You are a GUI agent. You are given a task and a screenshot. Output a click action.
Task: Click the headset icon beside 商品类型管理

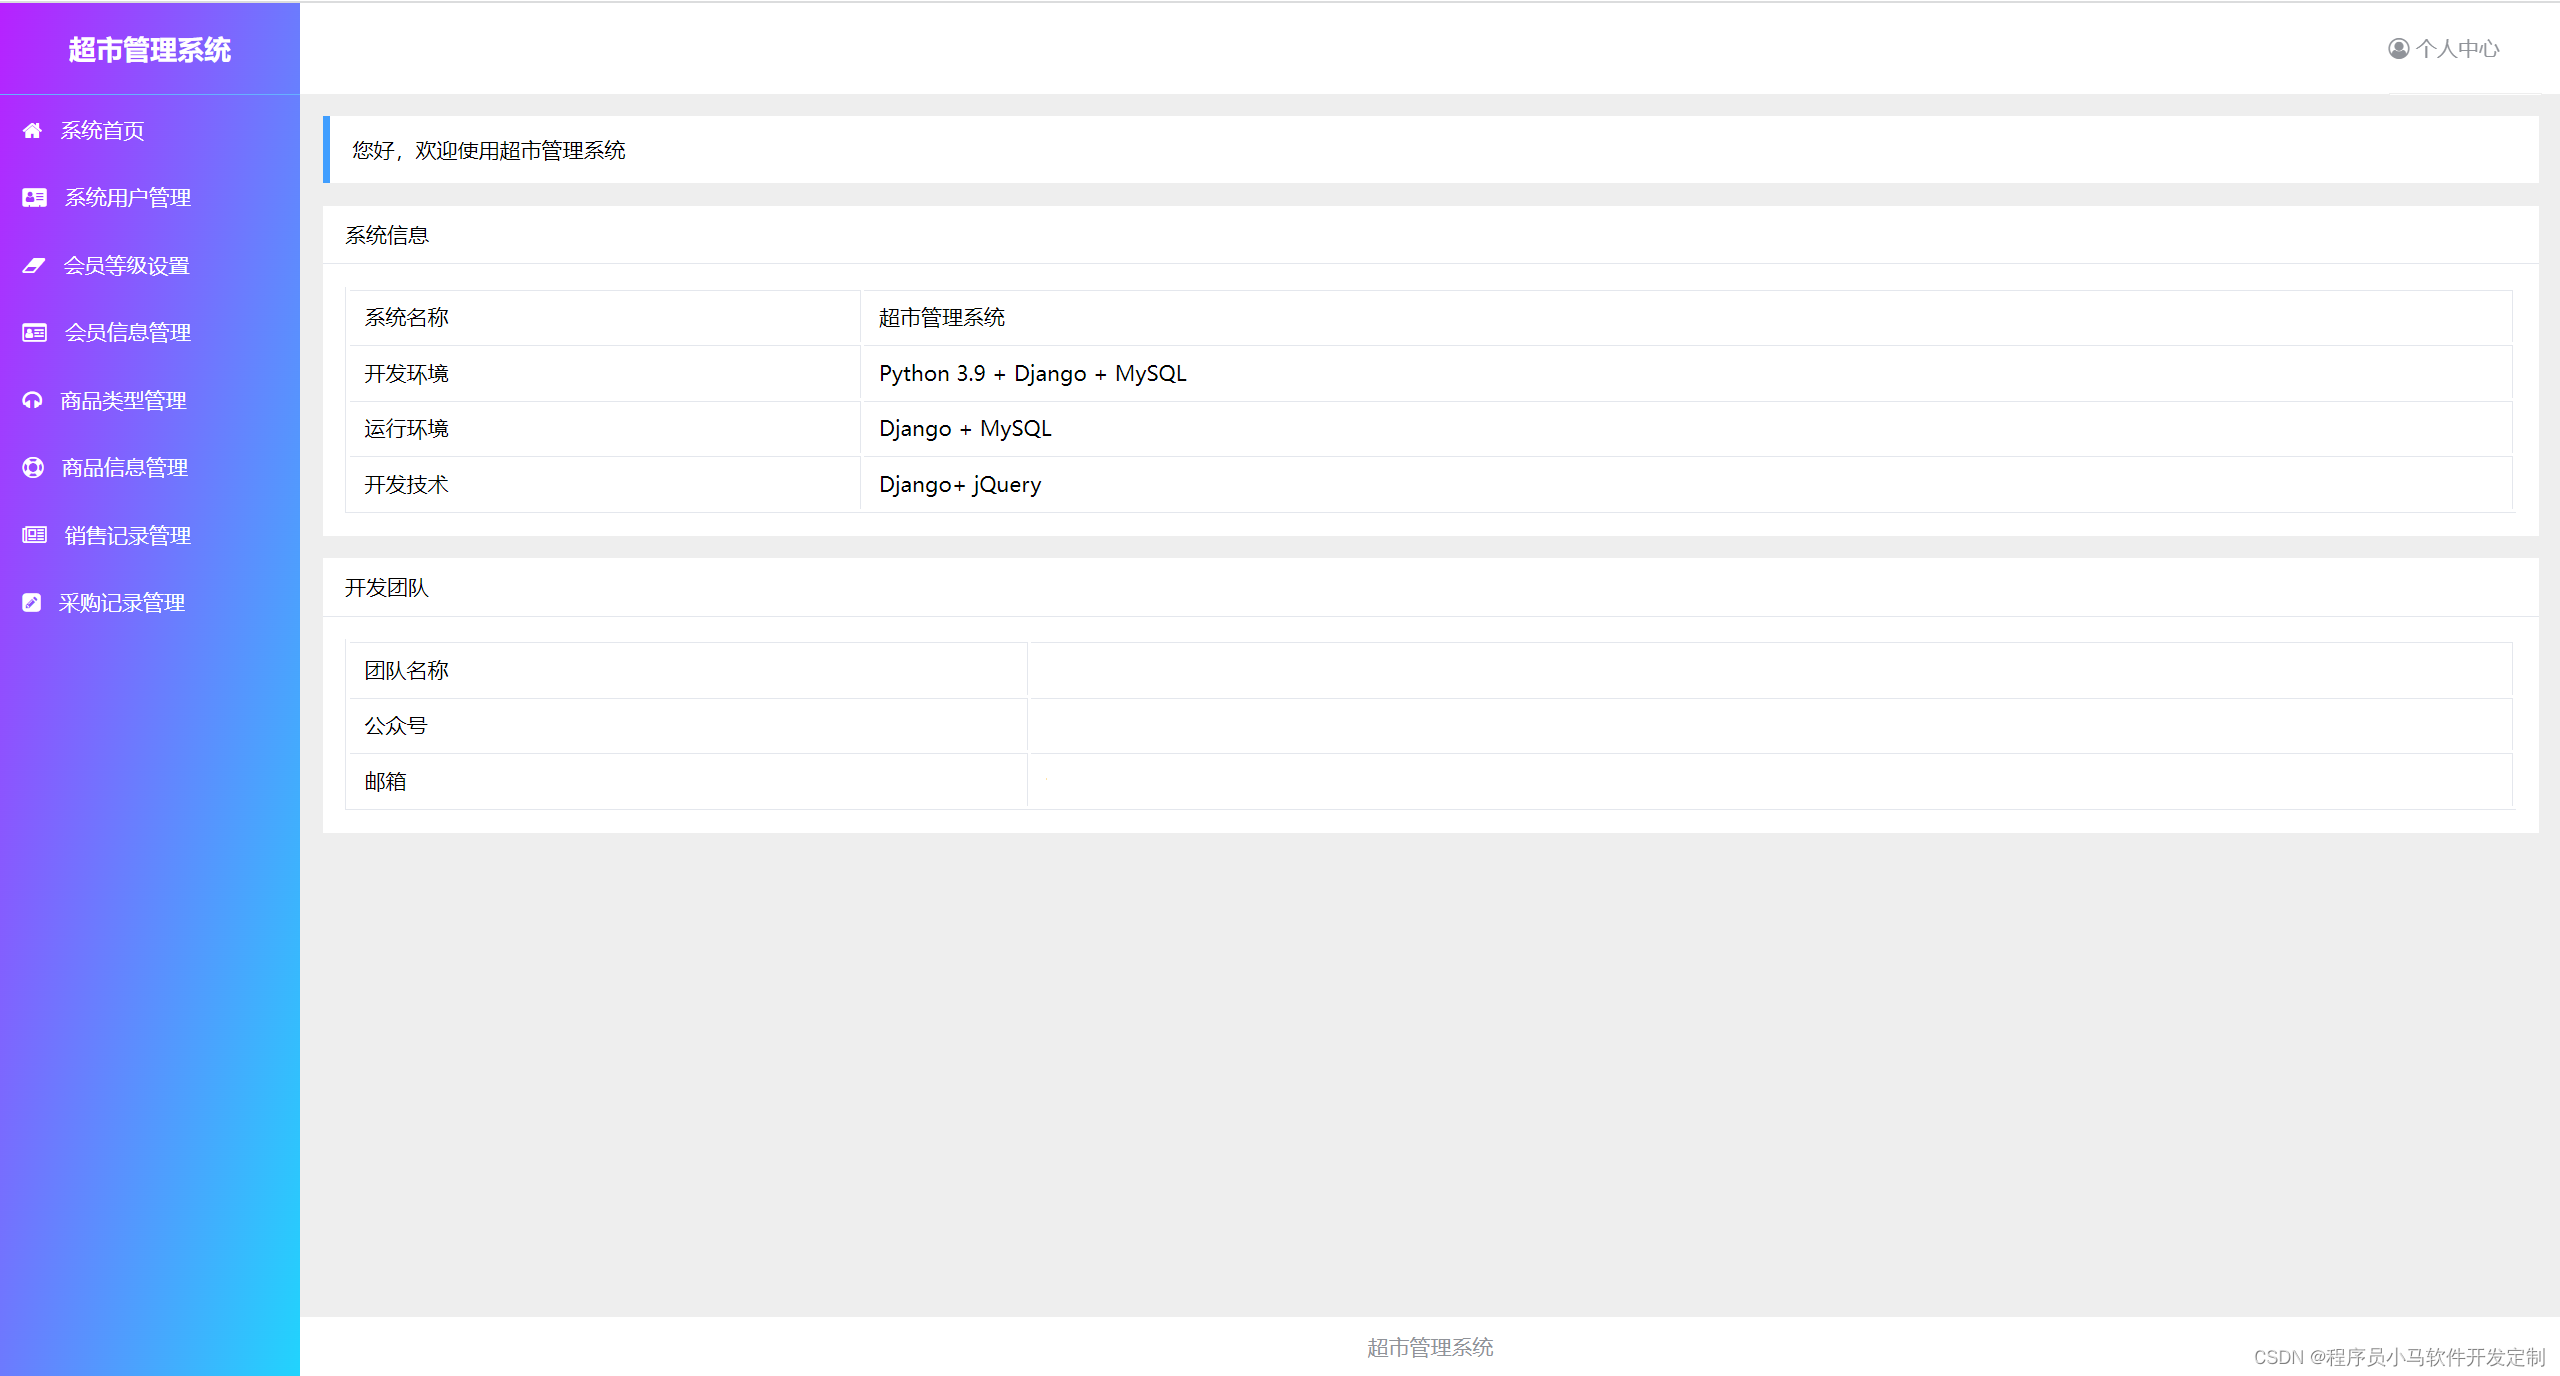(x=32, y=401)
